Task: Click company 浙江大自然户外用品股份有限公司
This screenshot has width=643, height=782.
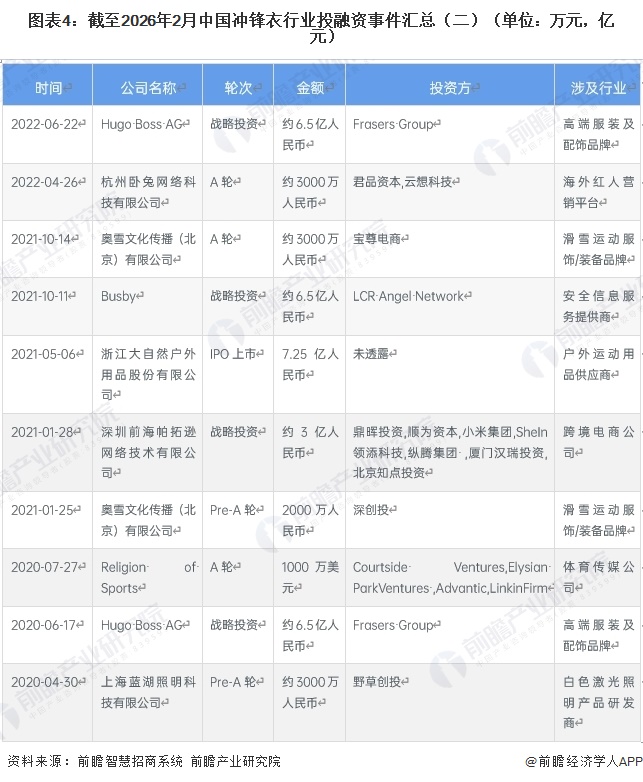Action: tap(148, 374)
